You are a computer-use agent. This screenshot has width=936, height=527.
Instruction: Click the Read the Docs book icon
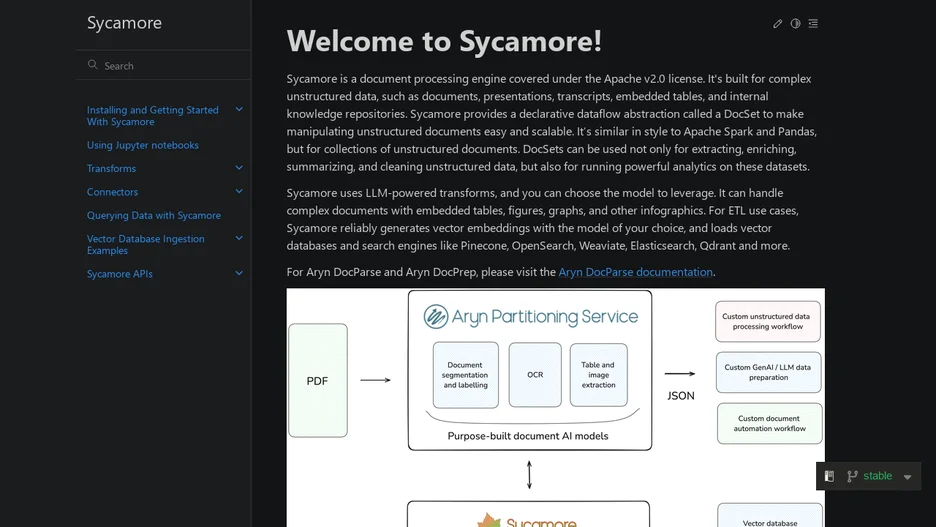(x=829, y=476)
